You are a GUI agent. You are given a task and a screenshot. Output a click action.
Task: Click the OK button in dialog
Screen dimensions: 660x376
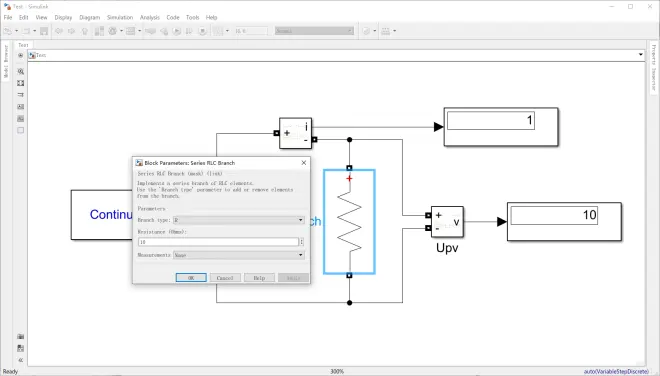(191, 278)
